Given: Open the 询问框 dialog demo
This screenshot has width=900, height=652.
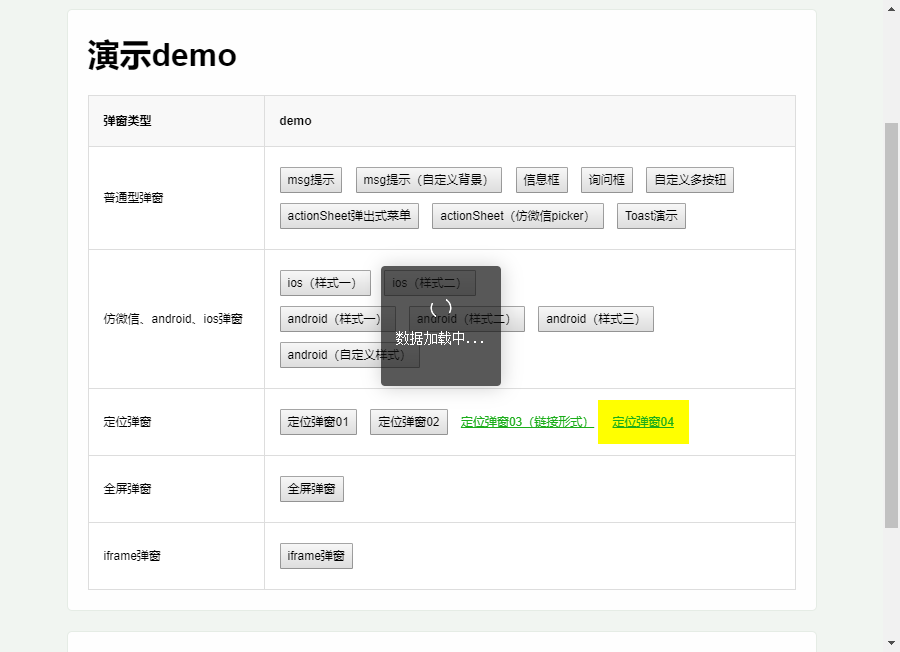Looking at the screenshot, I should coord(607,180).
